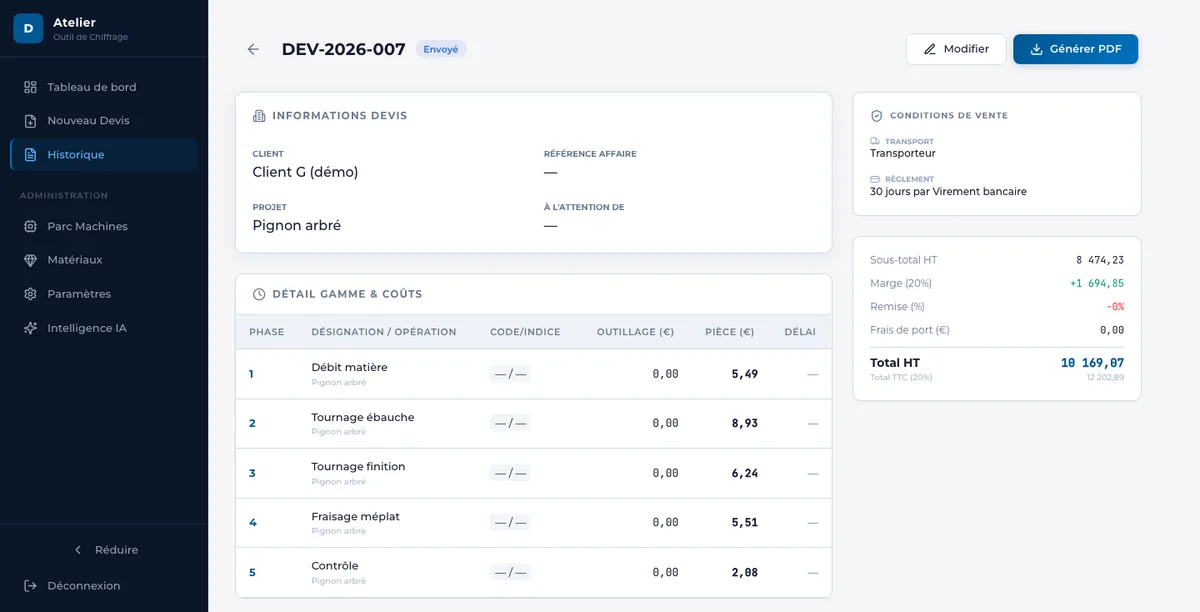Click the clock icon beside Détail Gamme & Coûts
Viewport: 1200px width, 612px height.
tap(259, 294)
